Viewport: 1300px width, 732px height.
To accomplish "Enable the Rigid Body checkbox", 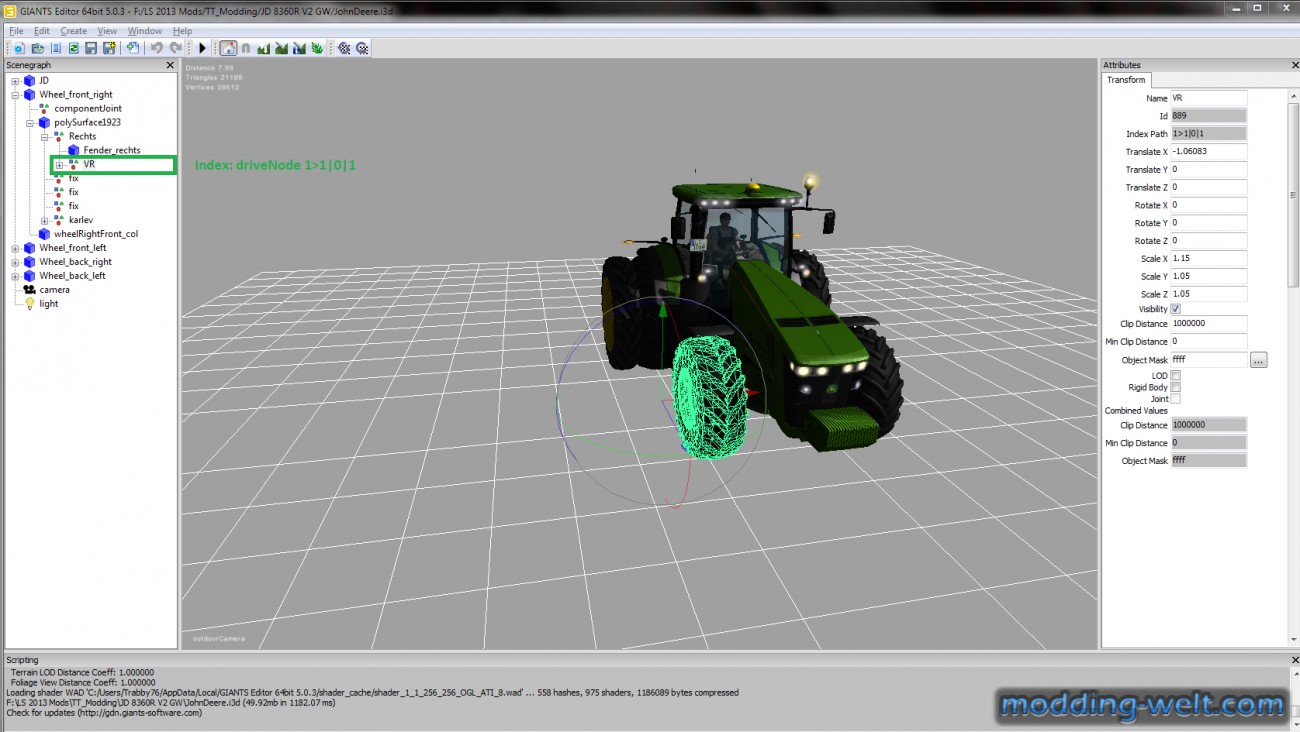I will 1176,387.
